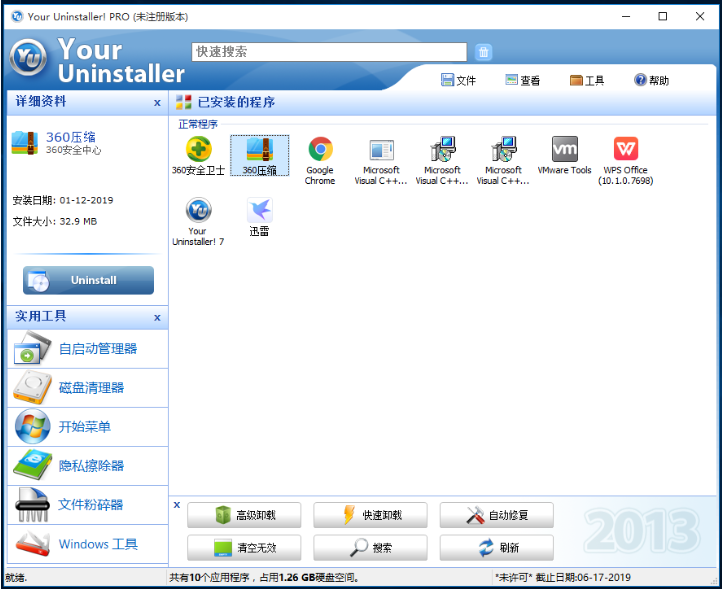Click the 清空无效 button
The image size is (722, 589).
244,548
